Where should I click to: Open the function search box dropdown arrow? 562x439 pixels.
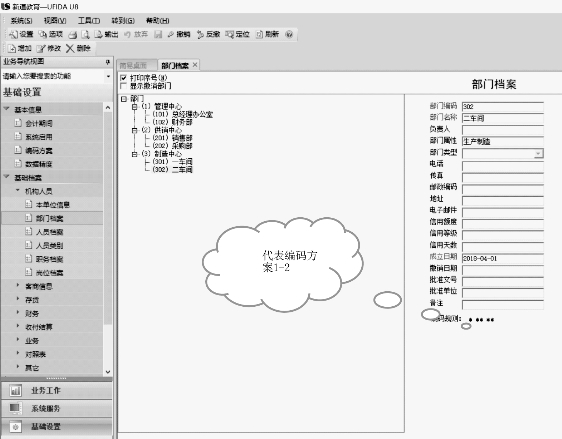tap(108, 76)
